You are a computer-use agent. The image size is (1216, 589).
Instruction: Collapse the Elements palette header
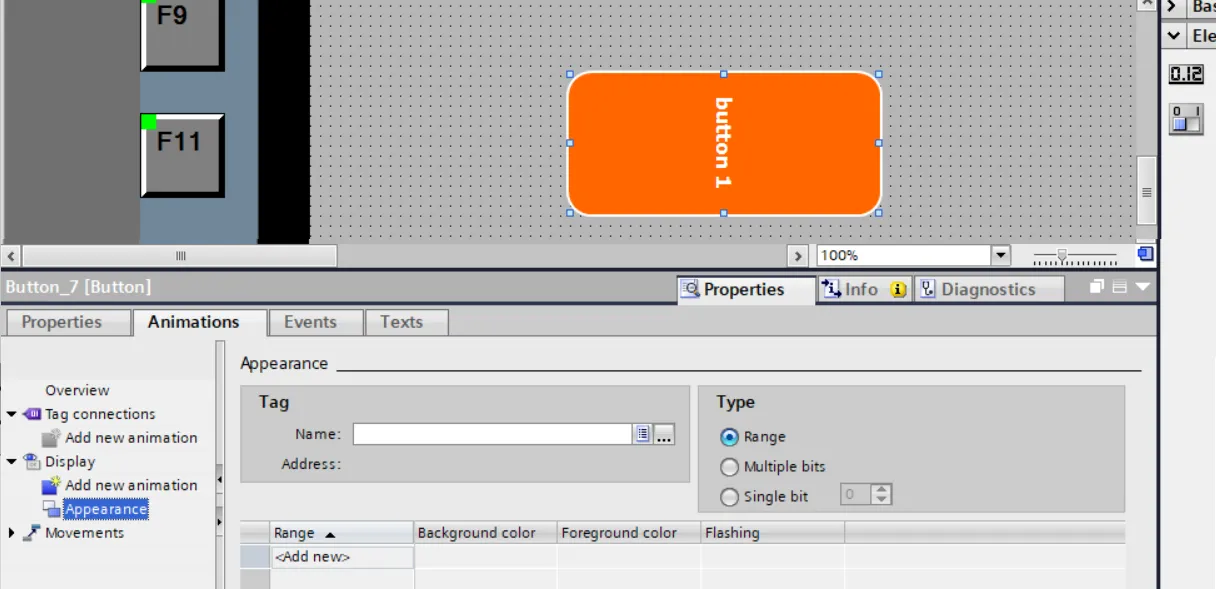point(1174,36)
